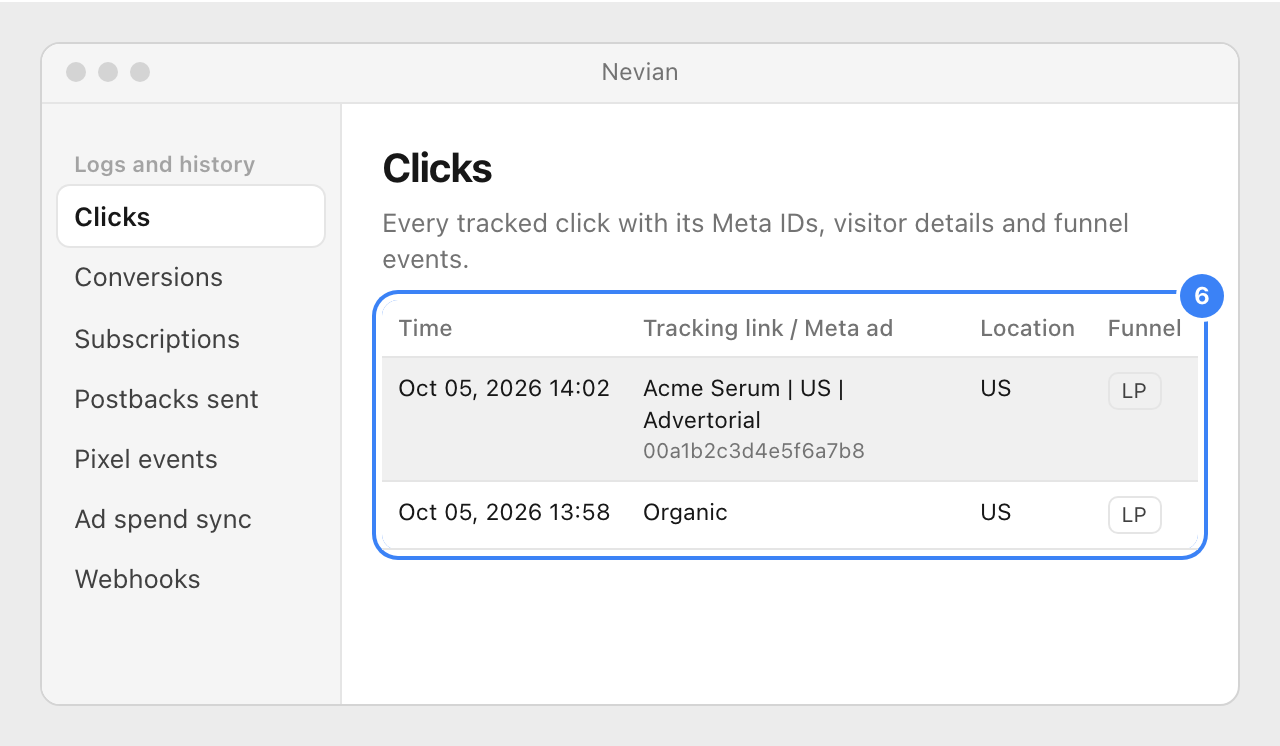Viewport: 1280px width, 746px height.
Task: Open the Conversions log
Action: coord(149,277)
